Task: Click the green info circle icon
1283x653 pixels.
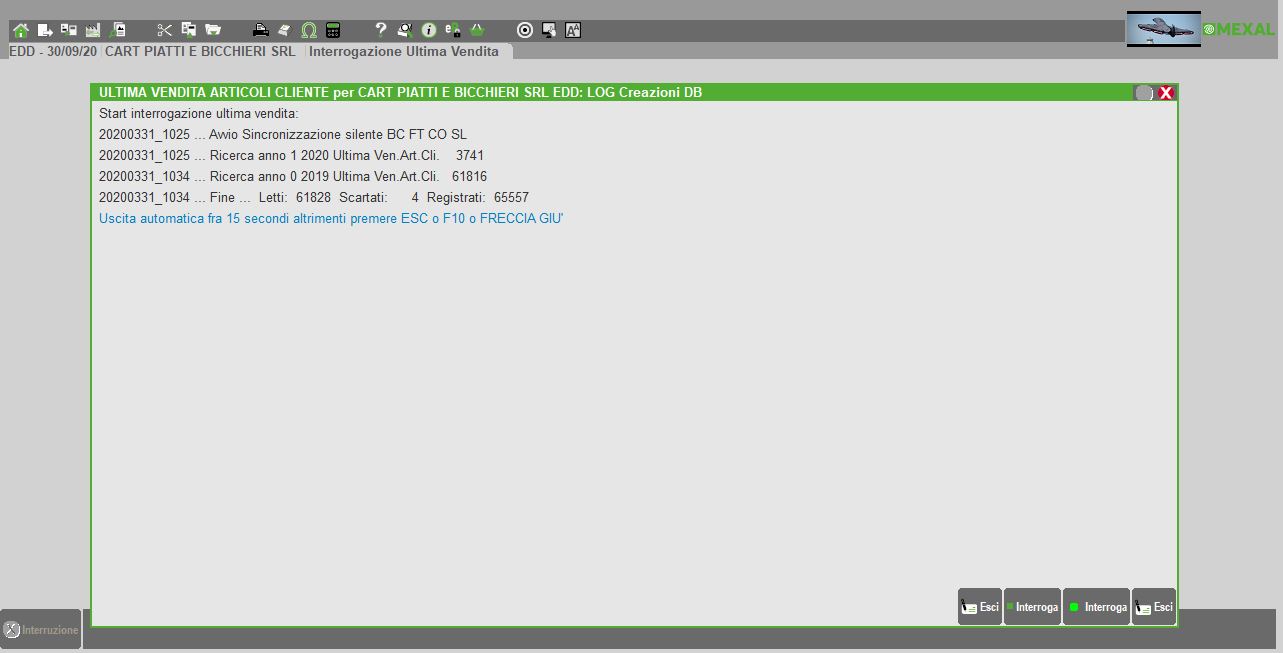Action: coord(429,30)
